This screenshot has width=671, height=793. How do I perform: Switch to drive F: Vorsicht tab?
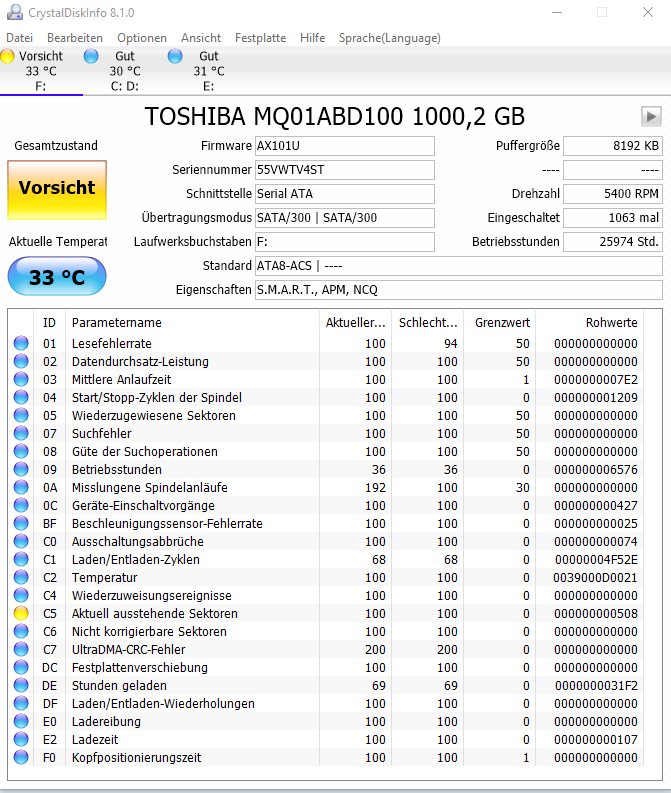click(41, 71)
